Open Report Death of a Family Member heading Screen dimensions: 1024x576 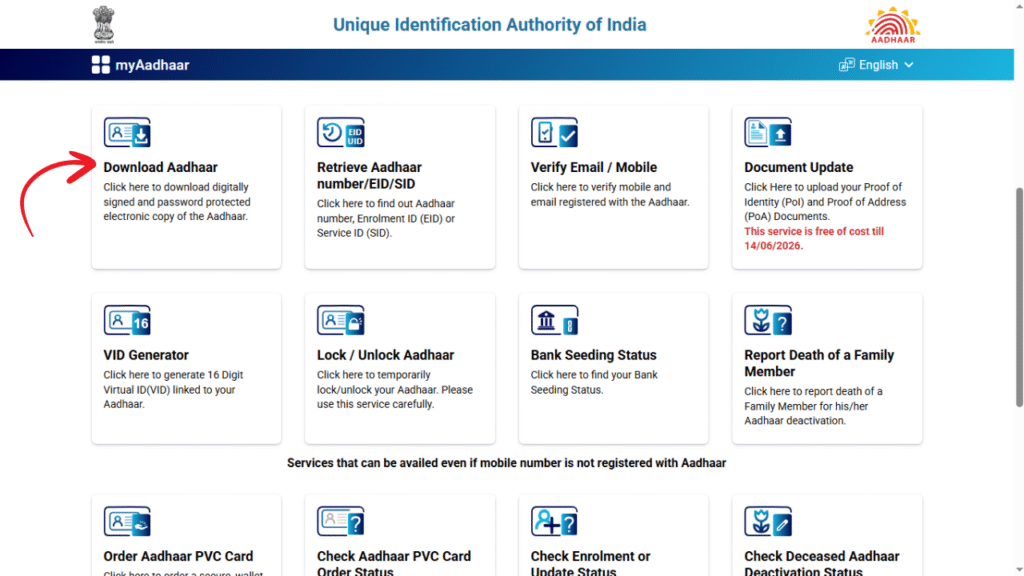[x=819, y=363]
